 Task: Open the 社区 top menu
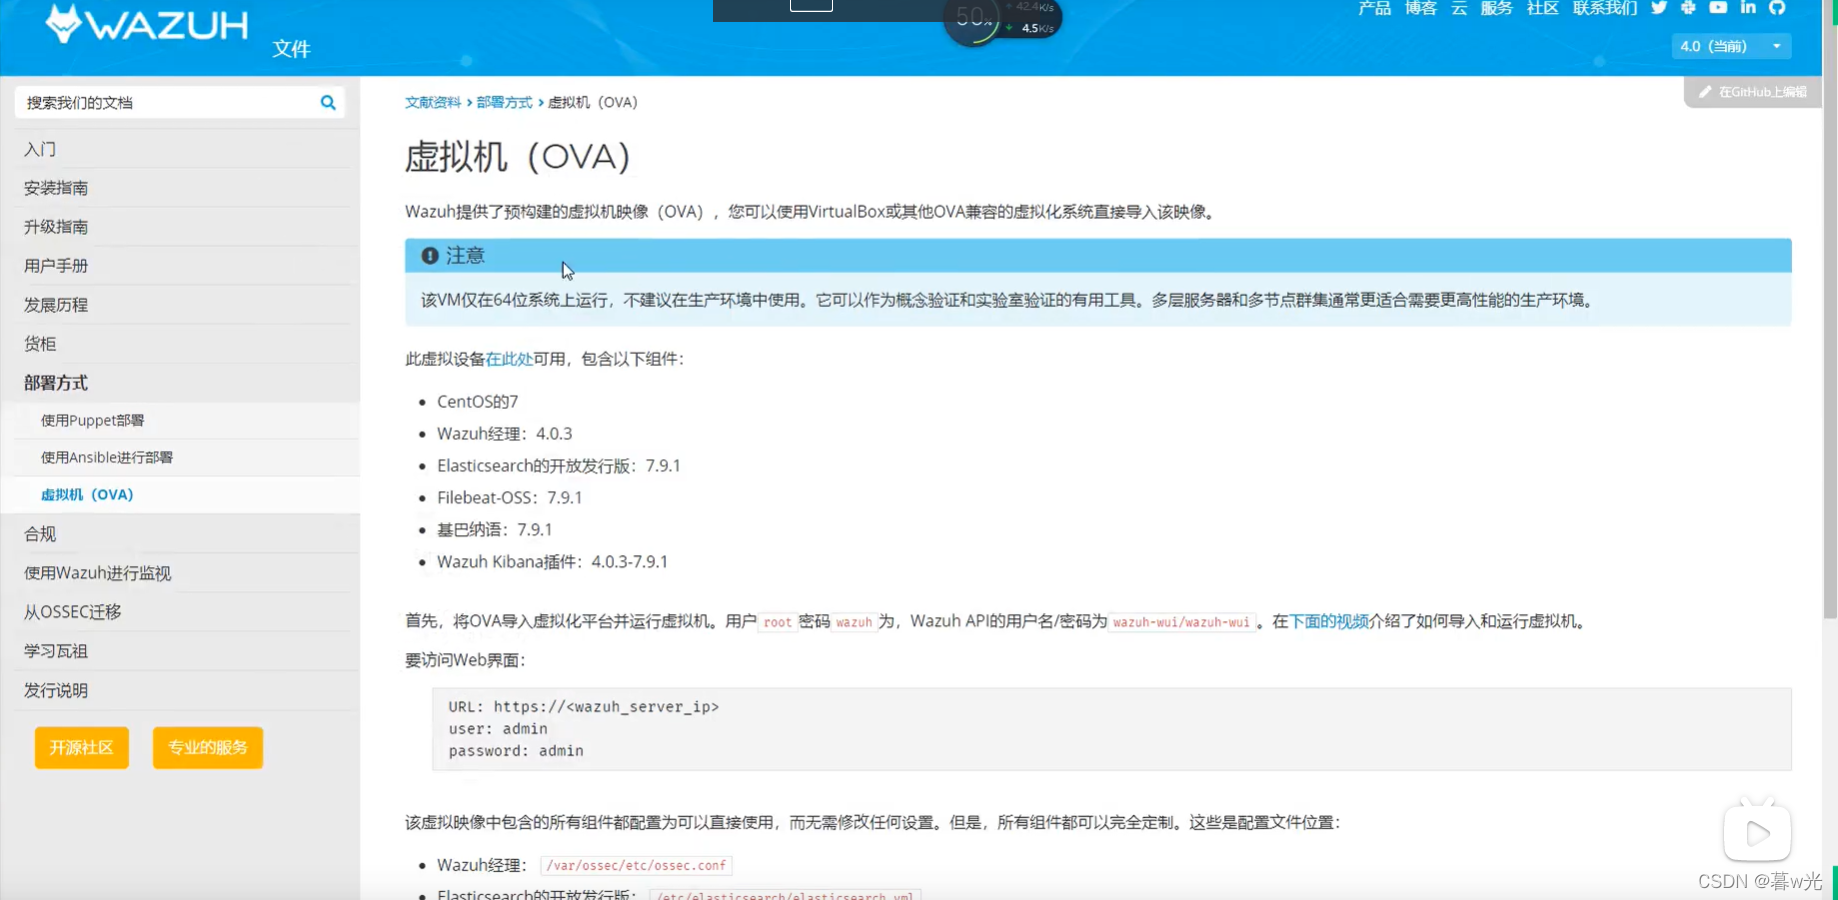(x=1542, y=8)
